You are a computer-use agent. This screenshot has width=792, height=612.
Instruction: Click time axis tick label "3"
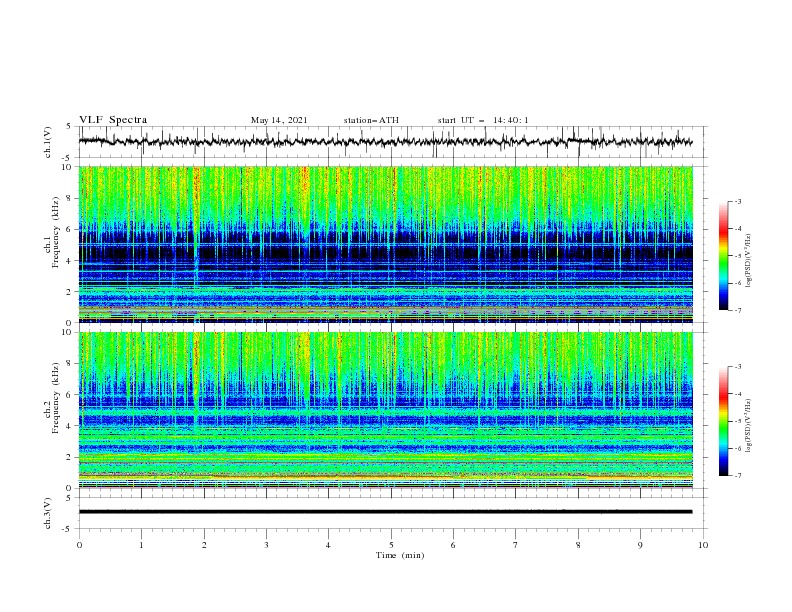[x=266, y=545]
